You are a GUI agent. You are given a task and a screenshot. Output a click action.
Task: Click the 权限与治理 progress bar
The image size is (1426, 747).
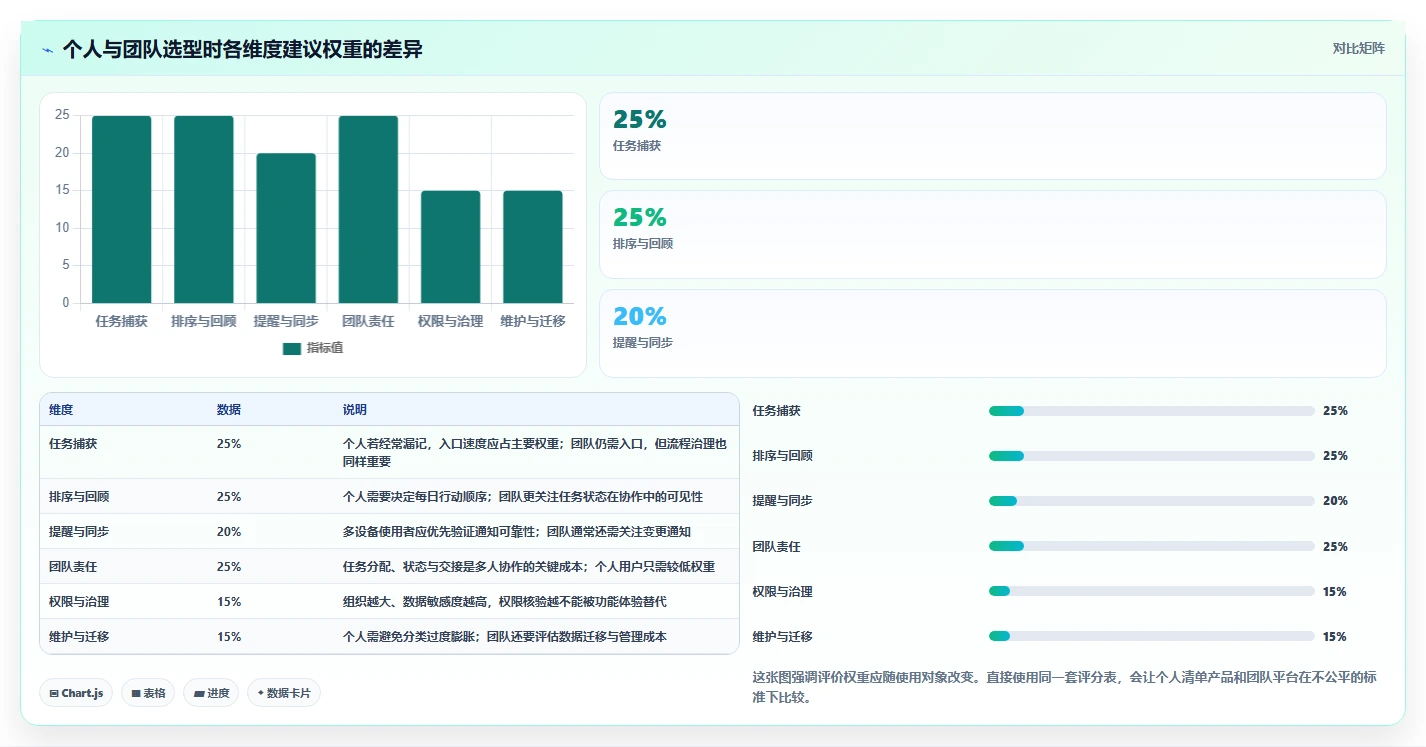[1151, 591]
